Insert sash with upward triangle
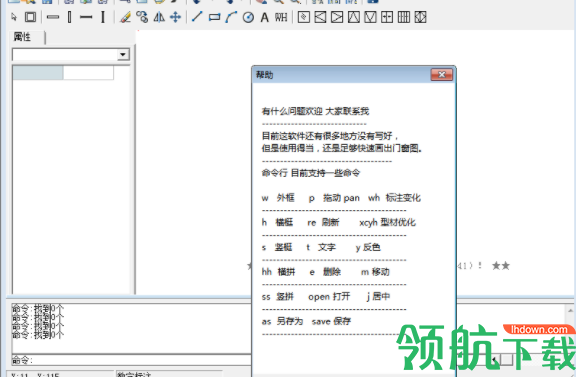Viewport: 576px width, 377px height. (x=354, y=17)
